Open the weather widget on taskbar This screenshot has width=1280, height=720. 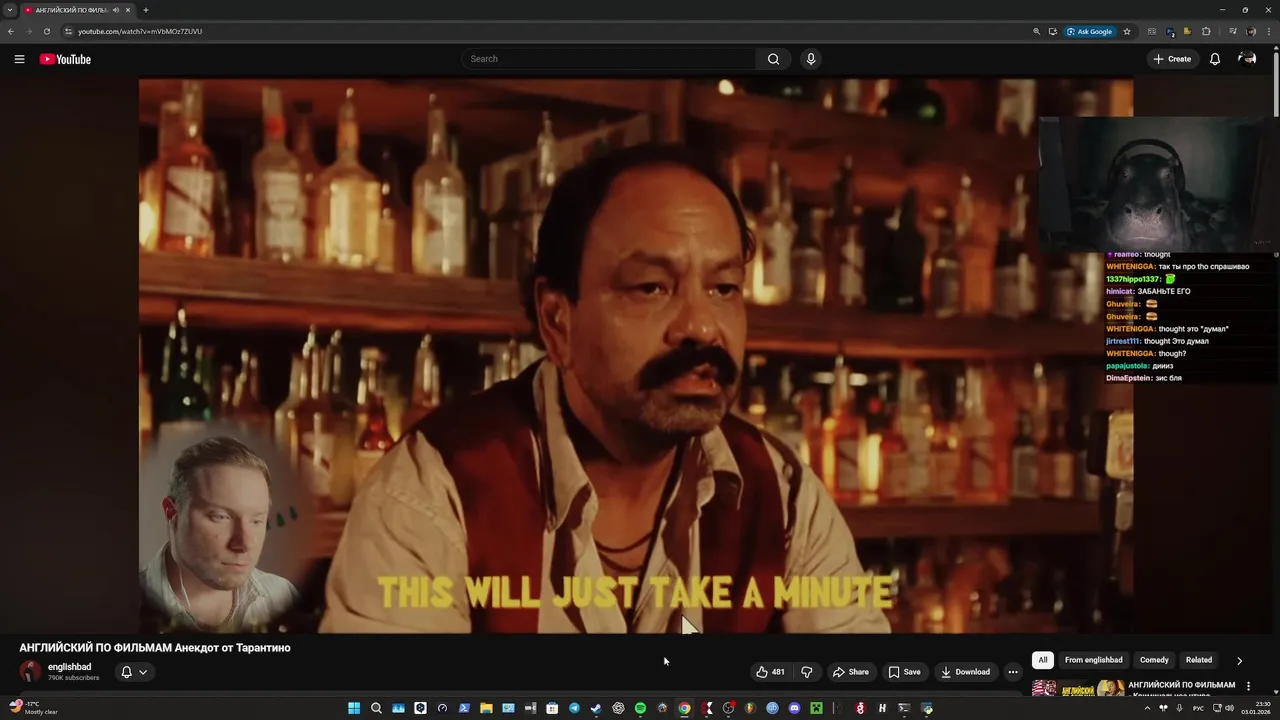click(34, 708)
